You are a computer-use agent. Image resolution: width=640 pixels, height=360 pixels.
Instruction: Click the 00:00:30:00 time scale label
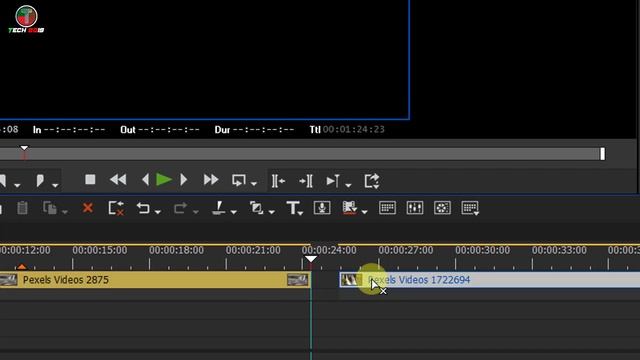[482, 250]
